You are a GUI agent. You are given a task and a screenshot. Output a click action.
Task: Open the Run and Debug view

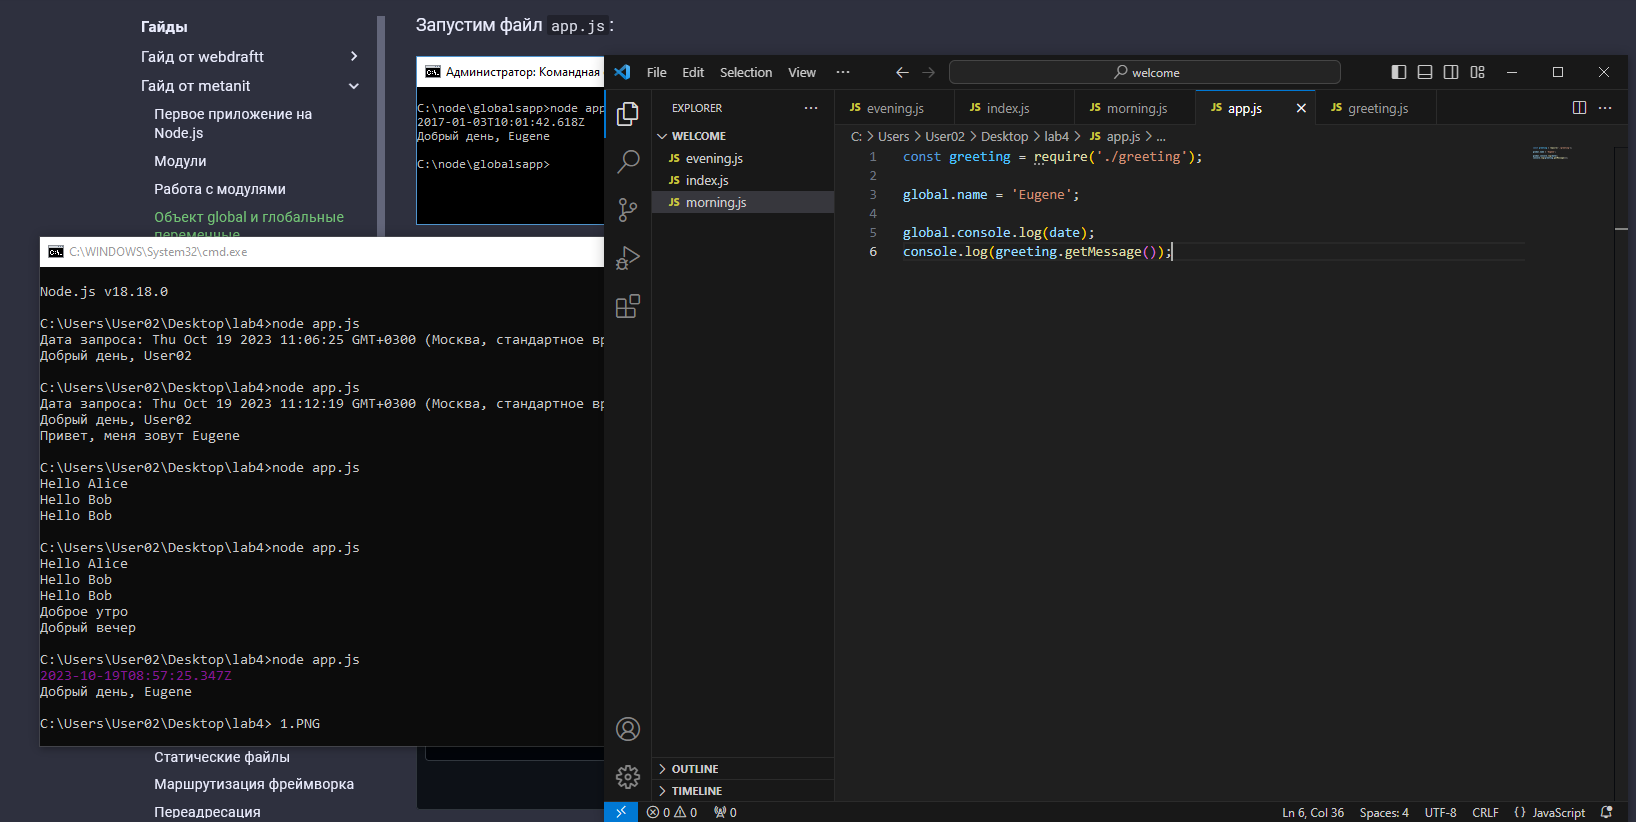tap(628, 258)
